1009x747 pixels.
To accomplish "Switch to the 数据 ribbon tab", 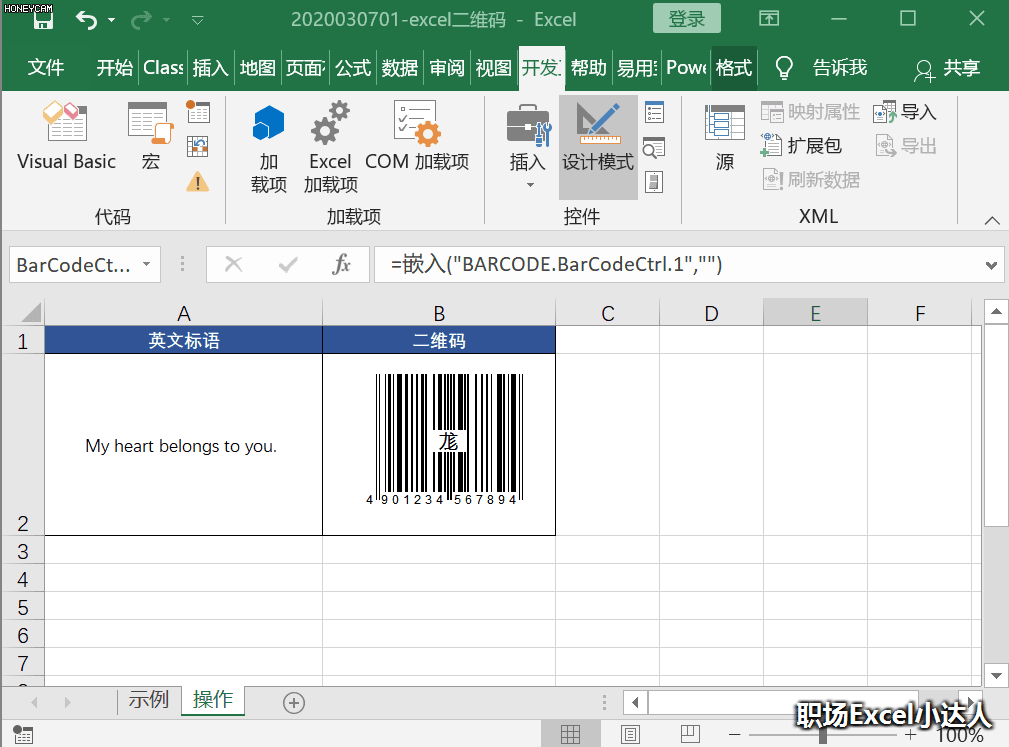I will coord(400,67).
